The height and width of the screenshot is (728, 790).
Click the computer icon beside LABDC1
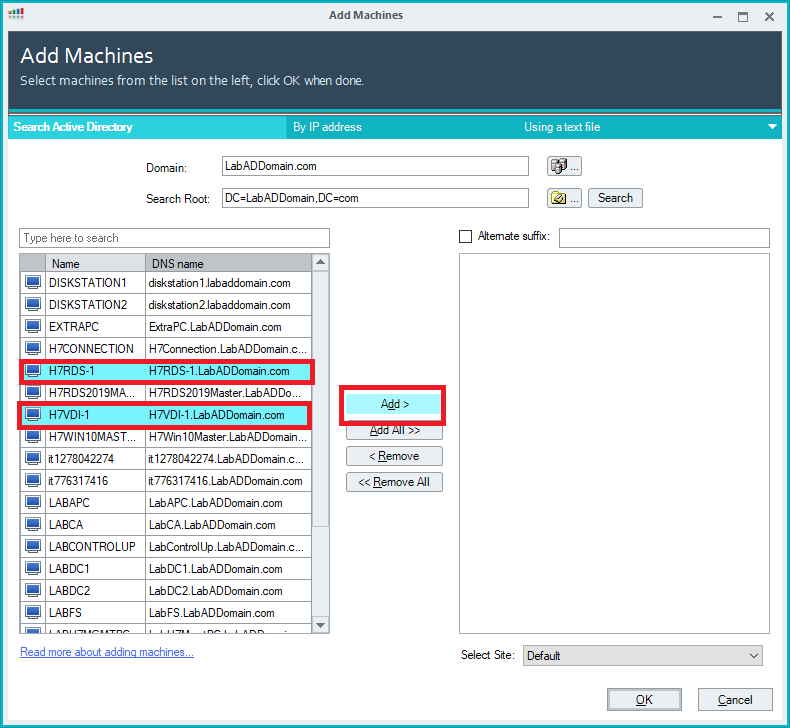(33, 569)
